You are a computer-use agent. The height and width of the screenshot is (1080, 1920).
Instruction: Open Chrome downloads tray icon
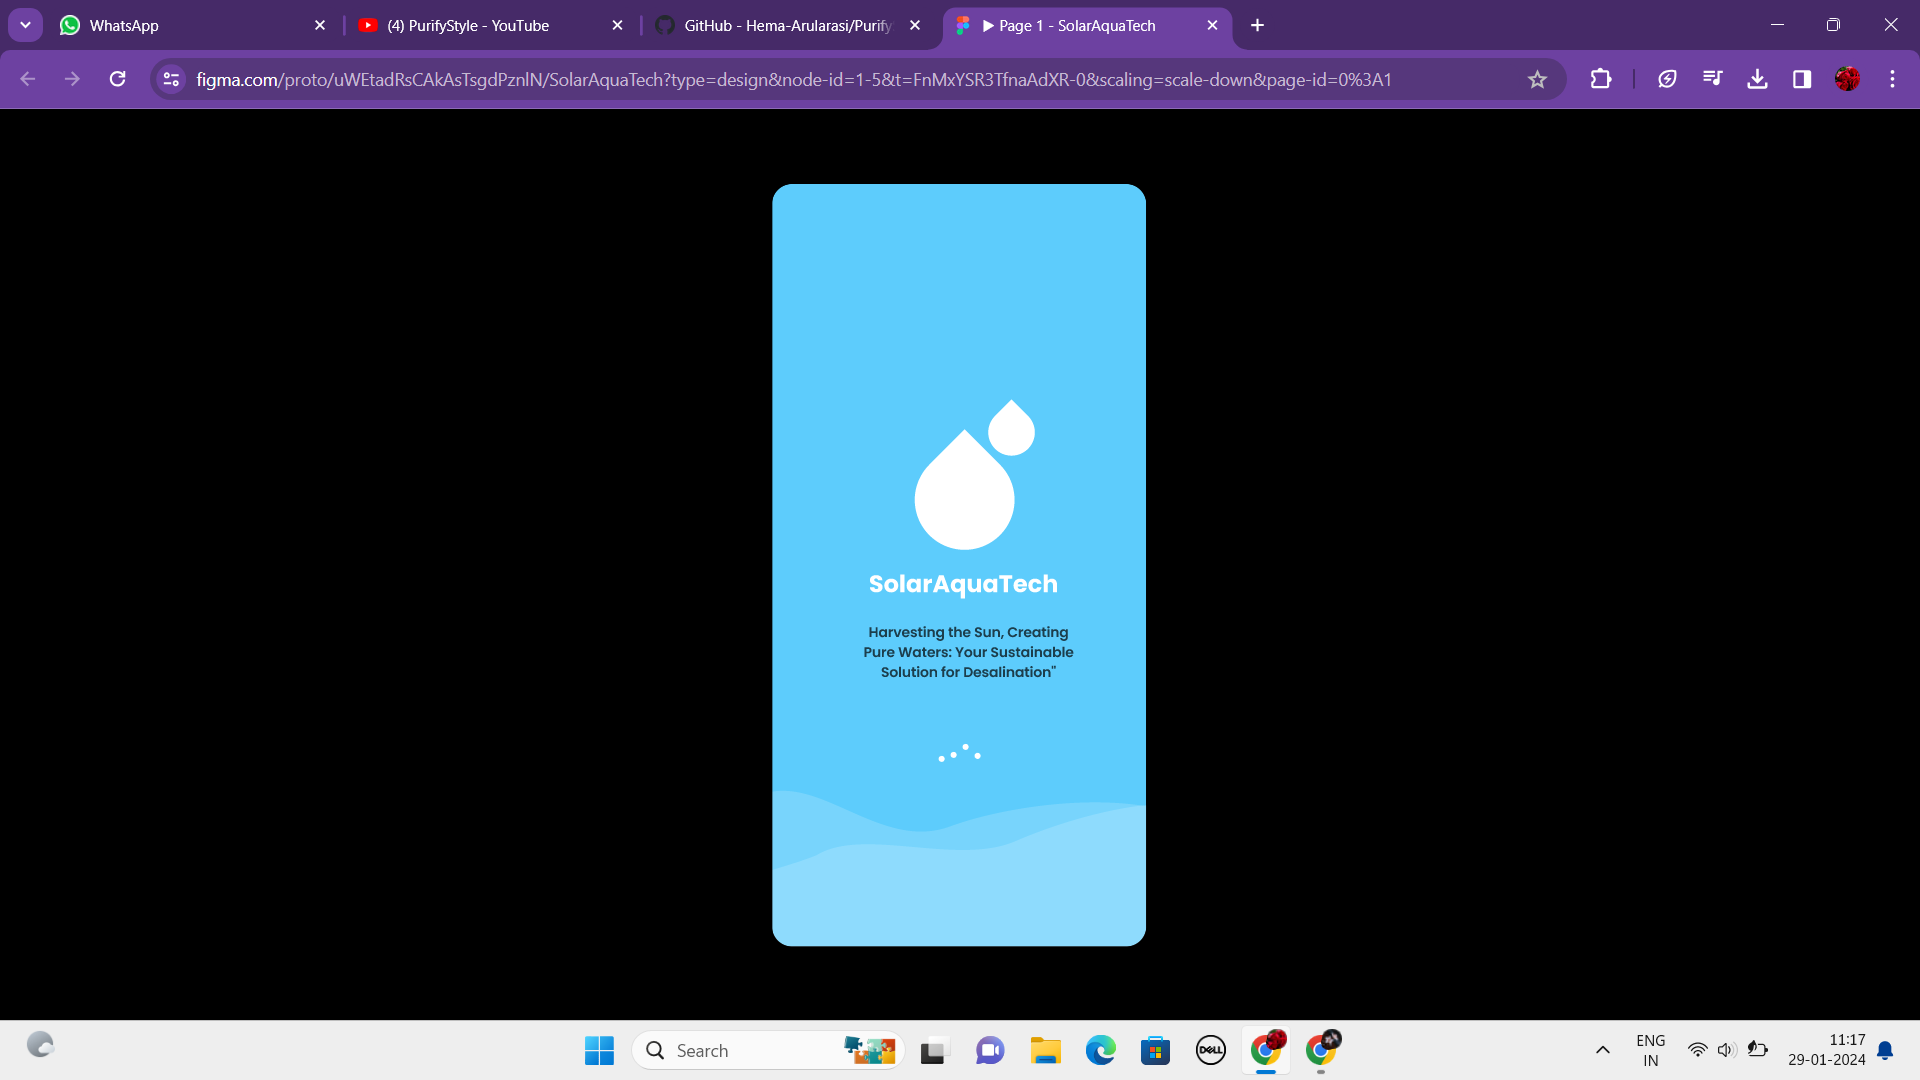point(1757,79)
